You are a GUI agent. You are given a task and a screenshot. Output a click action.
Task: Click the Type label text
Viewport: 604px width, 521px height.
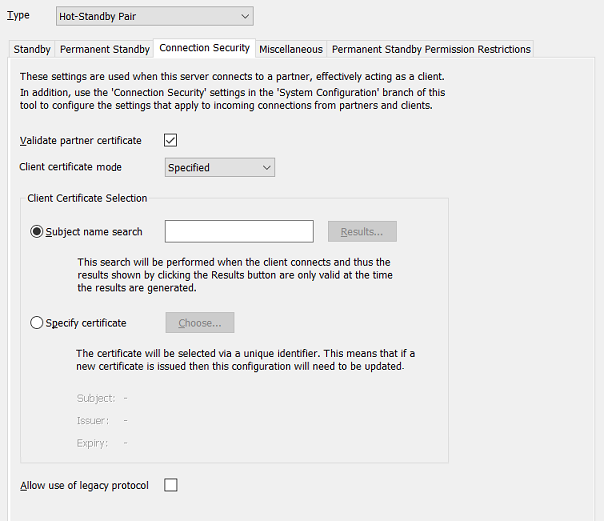tap(18, 16)
